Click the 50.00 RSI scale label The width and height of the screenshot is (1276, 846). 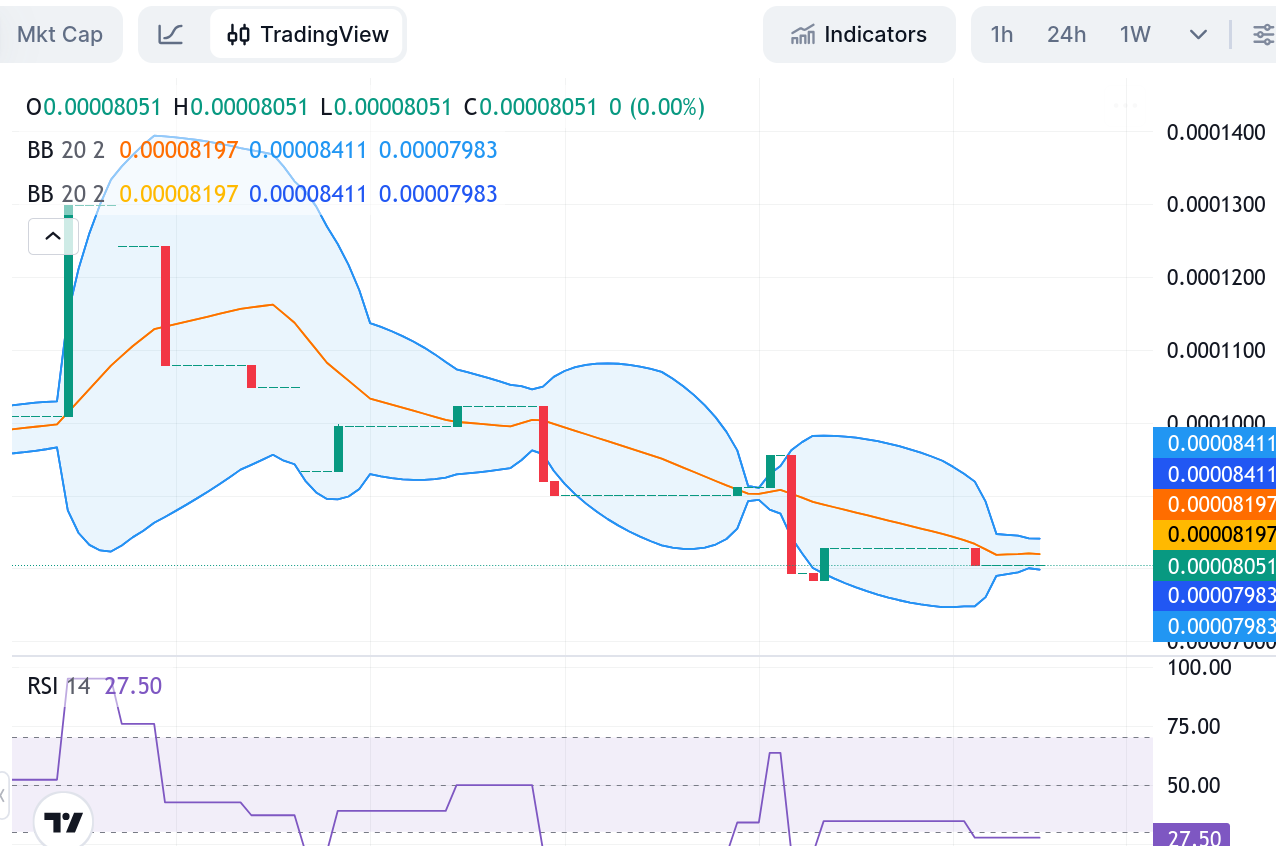[x=1194, y=785]
